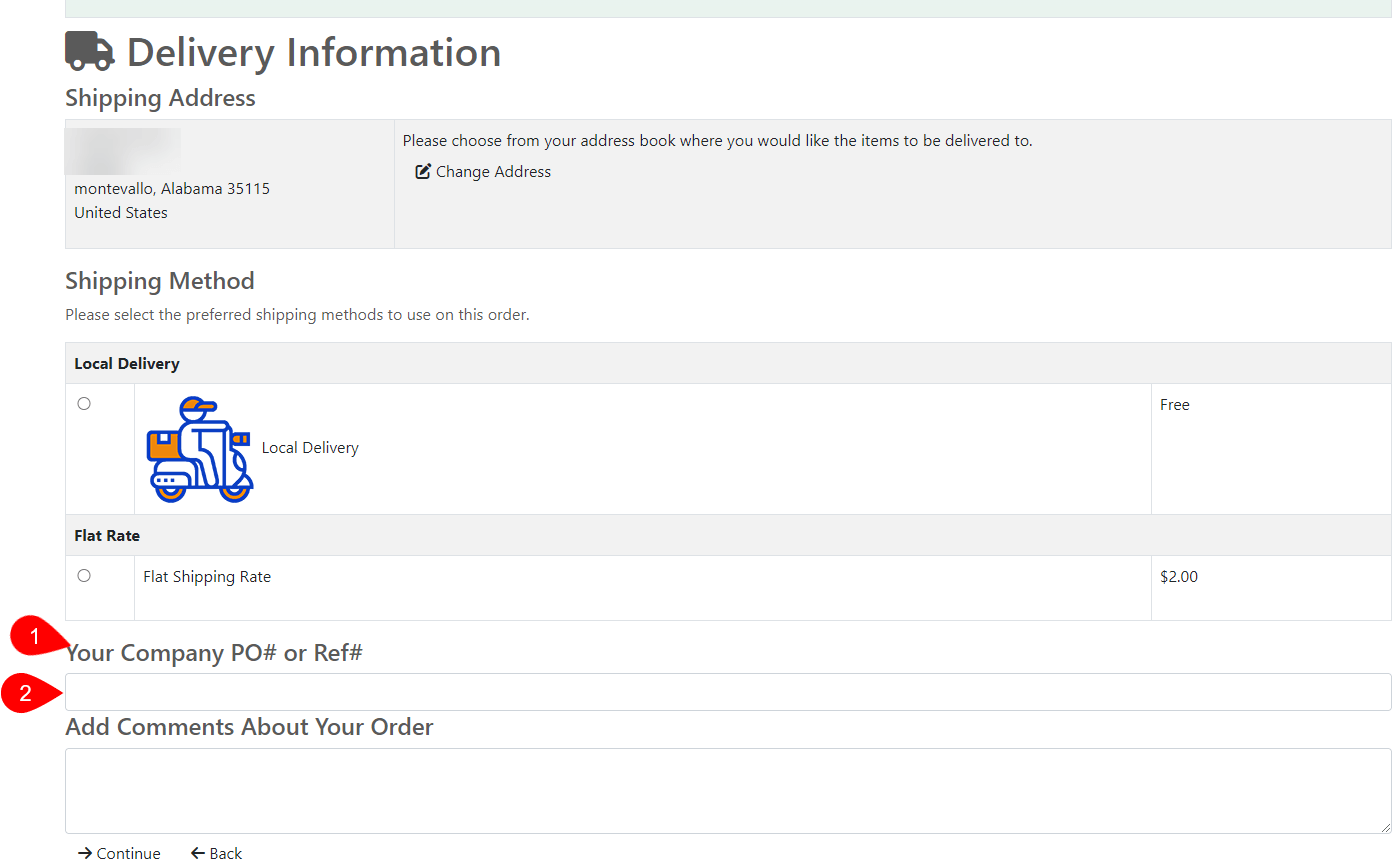Select the Local Delivery radio button
This screenshot has width=1397, height=866.
click(x=84, y=404)
